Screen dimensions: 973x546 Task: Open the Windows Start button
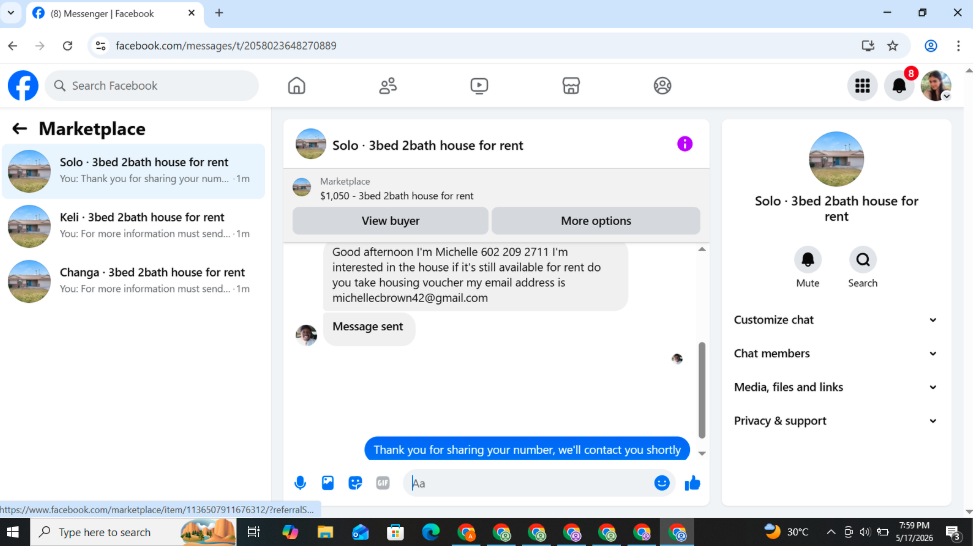(12, 532)
